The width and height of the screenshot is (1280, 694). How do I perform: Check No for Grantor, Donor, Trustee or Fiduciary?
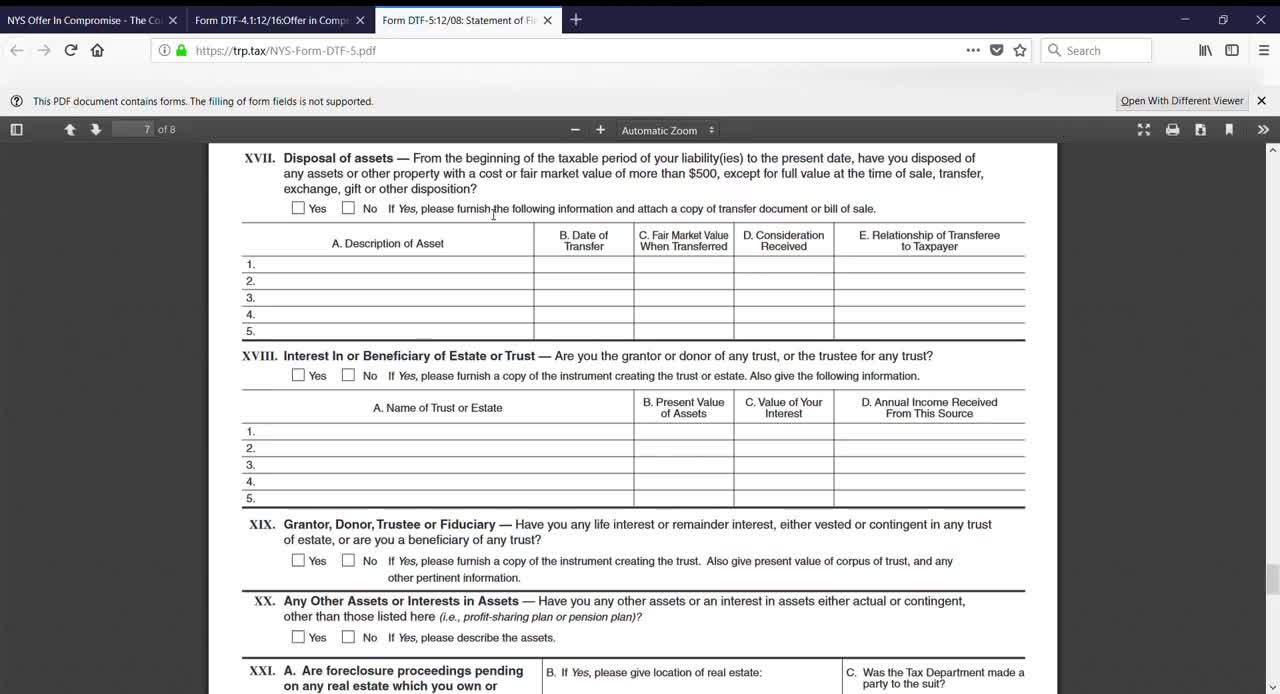click(x=348, y=560)
